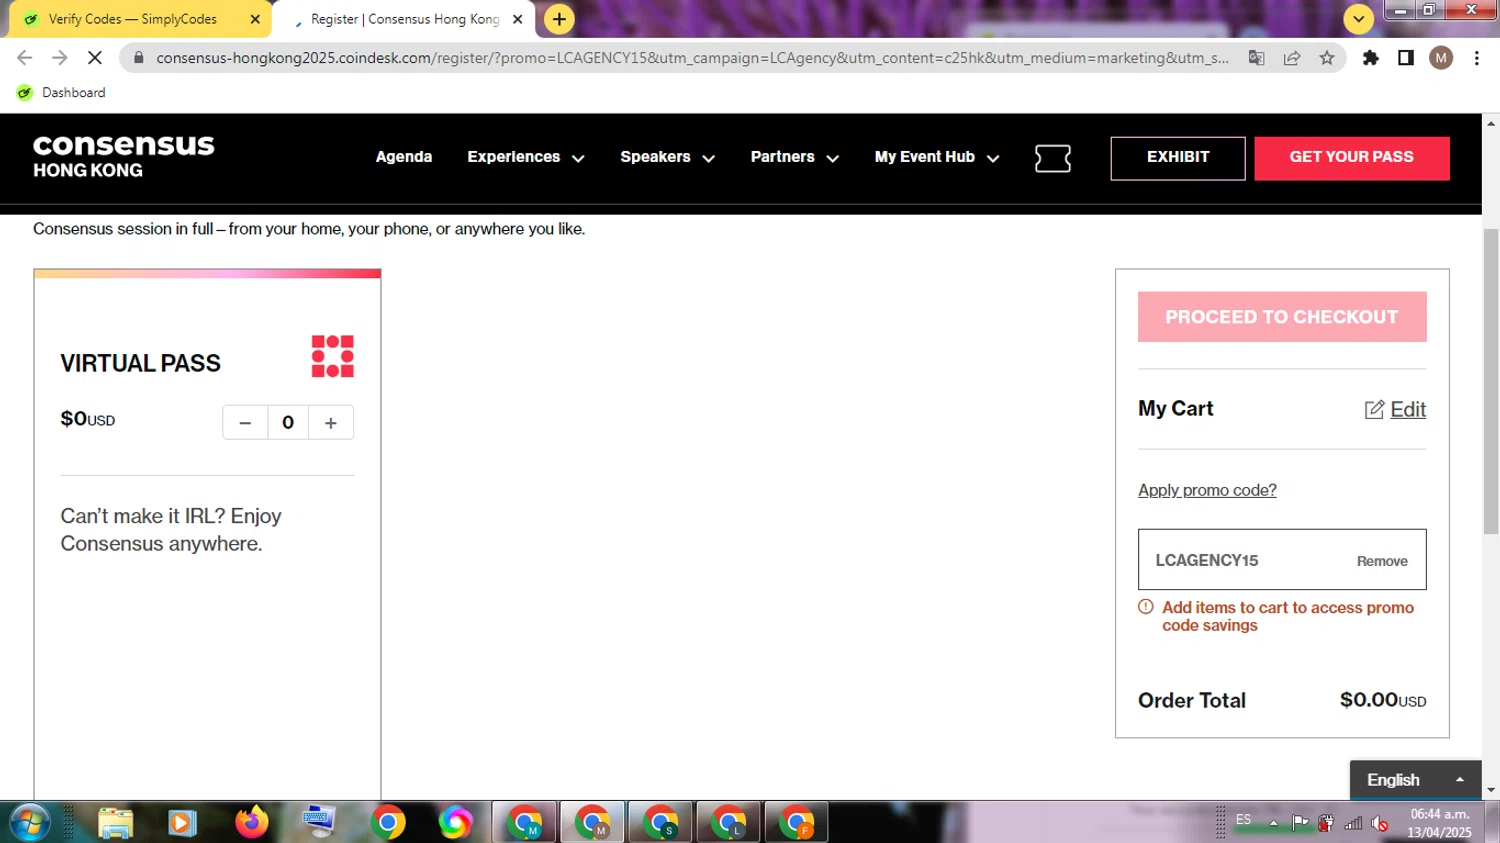This screenshot has width=1500, height=843.
Task: Click the Order Total $0.00 amount
Action: 1383,700
